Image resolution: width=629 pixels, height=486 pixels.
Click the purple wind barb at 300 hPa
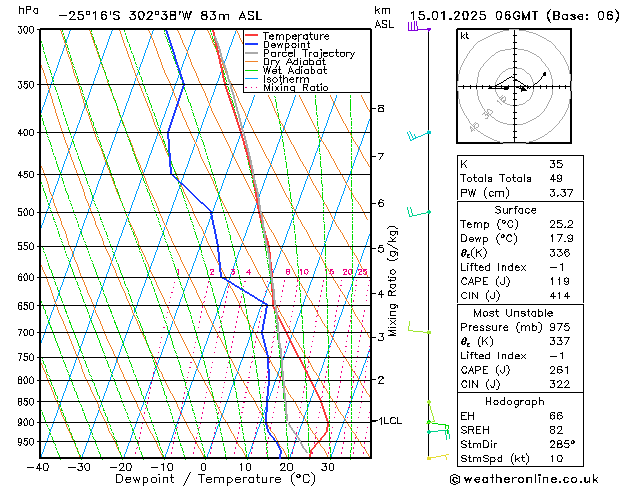click(414, 27)
